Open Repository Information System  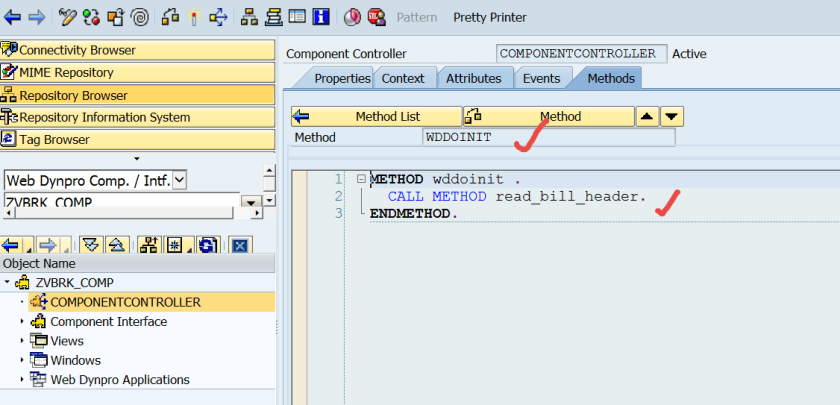tap(138, 117)
